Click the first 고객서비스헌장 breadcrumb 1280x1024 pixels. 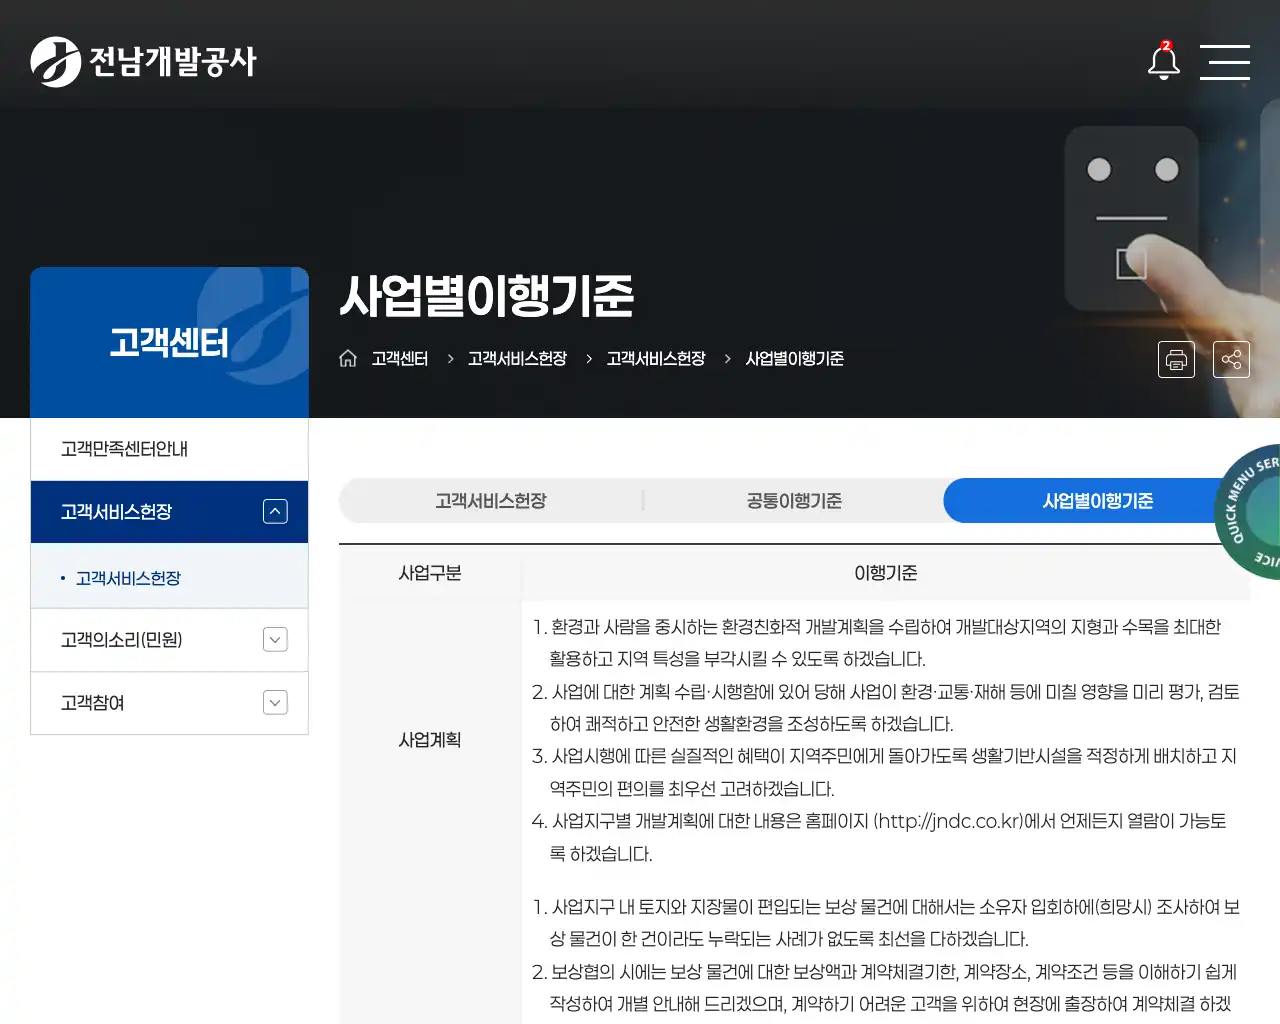click(x=517, y=358)
